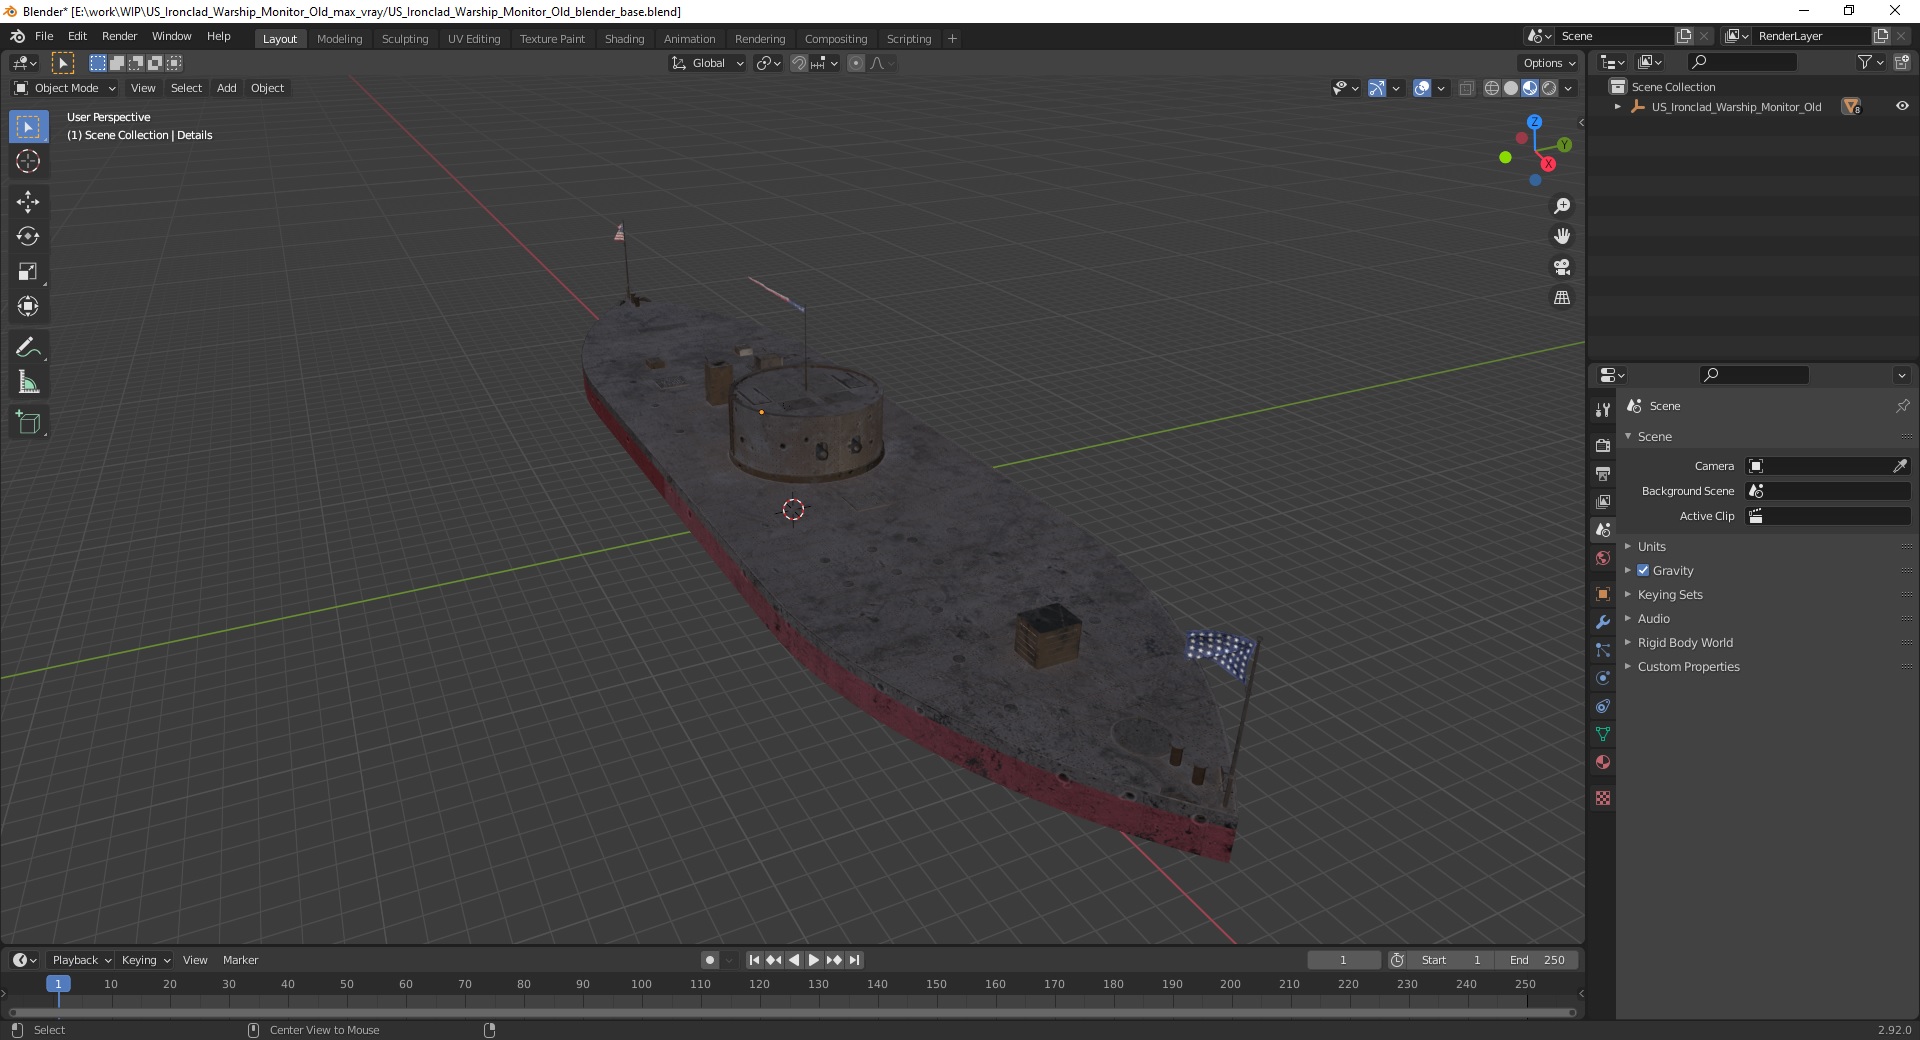This screenshot has height=1040, width=1920.
Task: Open the Options dropdown
Action: point(1549,63)
